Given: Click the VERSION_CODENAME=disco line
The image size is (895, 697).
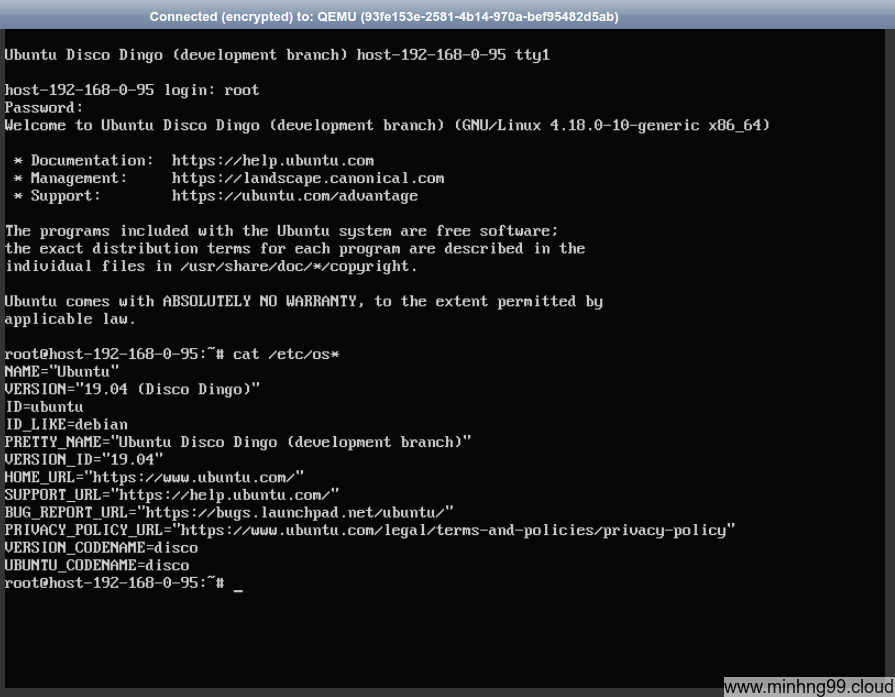Looking at the screenshot, I should click(101, 548).
